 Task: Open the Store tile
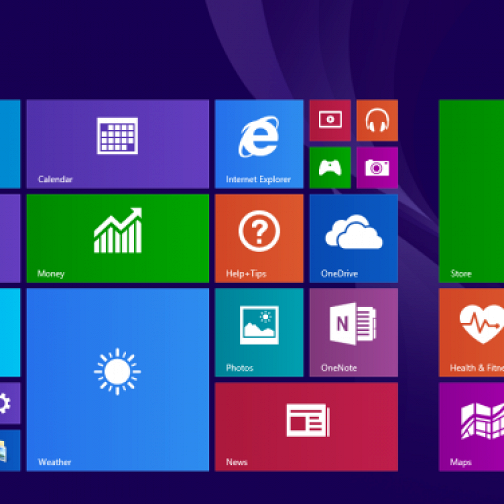click(471, 191)
